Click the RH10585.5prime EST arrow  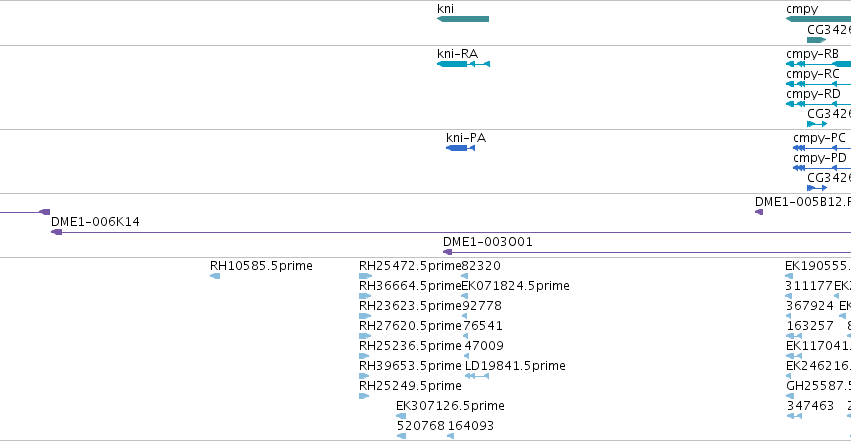pyautogui.click(x=215, y=276)
